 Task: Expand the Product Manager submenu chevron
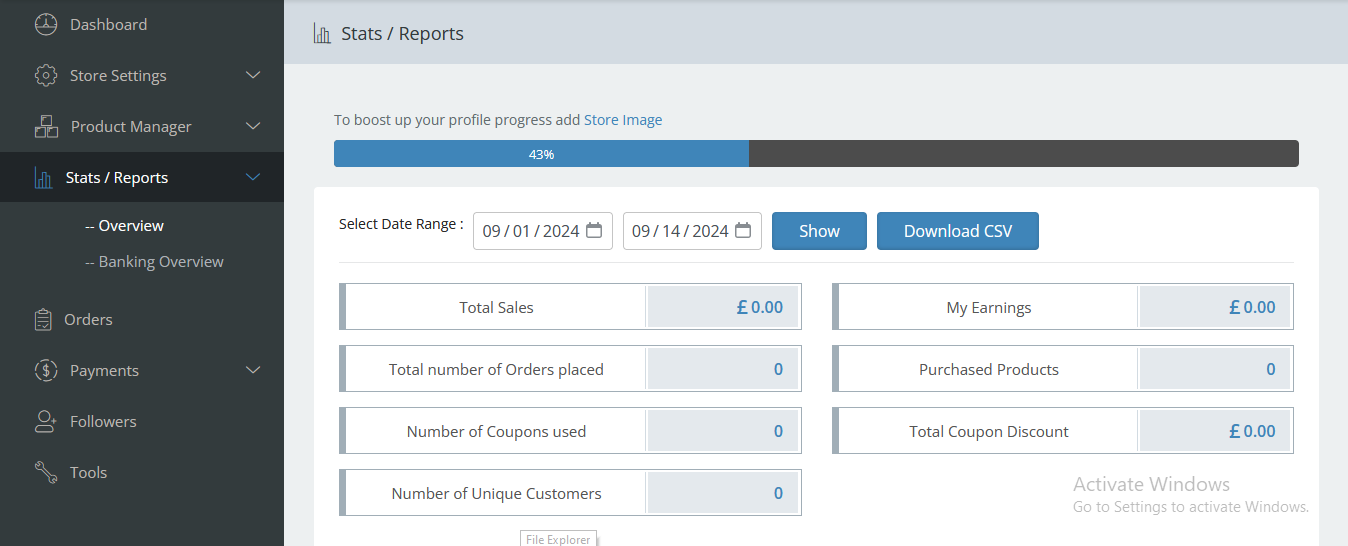253,127
